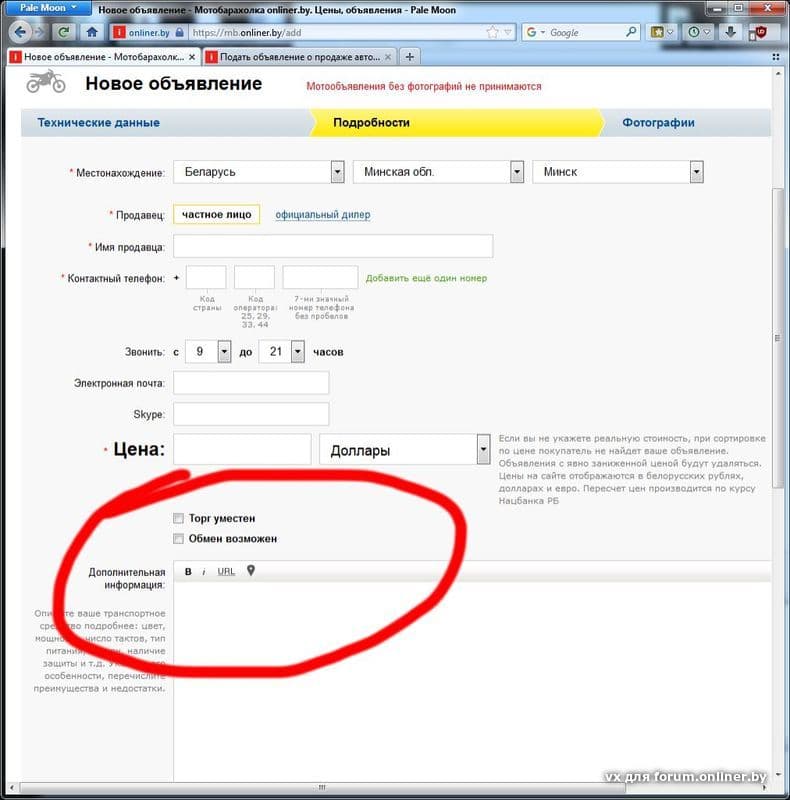Open the downloads arrow icon
Image resolution: width=790 pixels, height=800 pixels.
[731, 32]
